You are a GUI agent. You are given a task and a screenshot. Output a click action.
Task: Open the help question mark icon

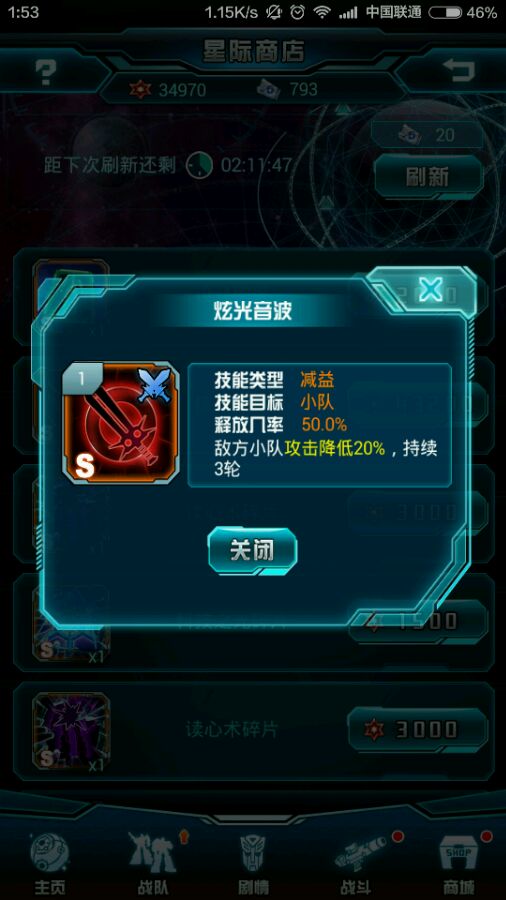pyautogui.click(x=46, y=72)
